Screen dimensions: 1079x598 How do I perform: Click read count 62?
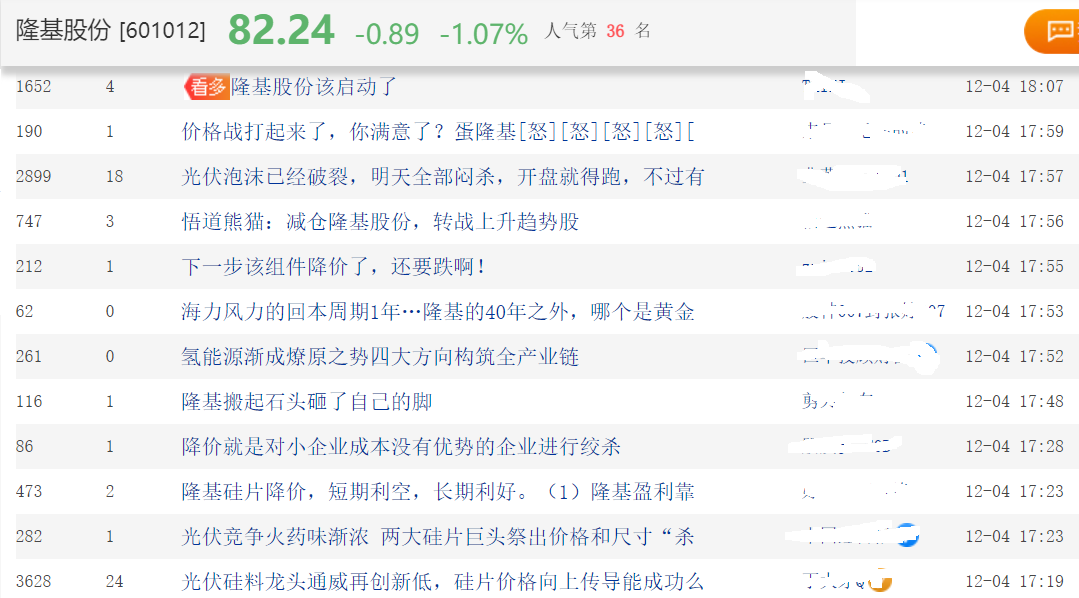click(x=25, y=312)
